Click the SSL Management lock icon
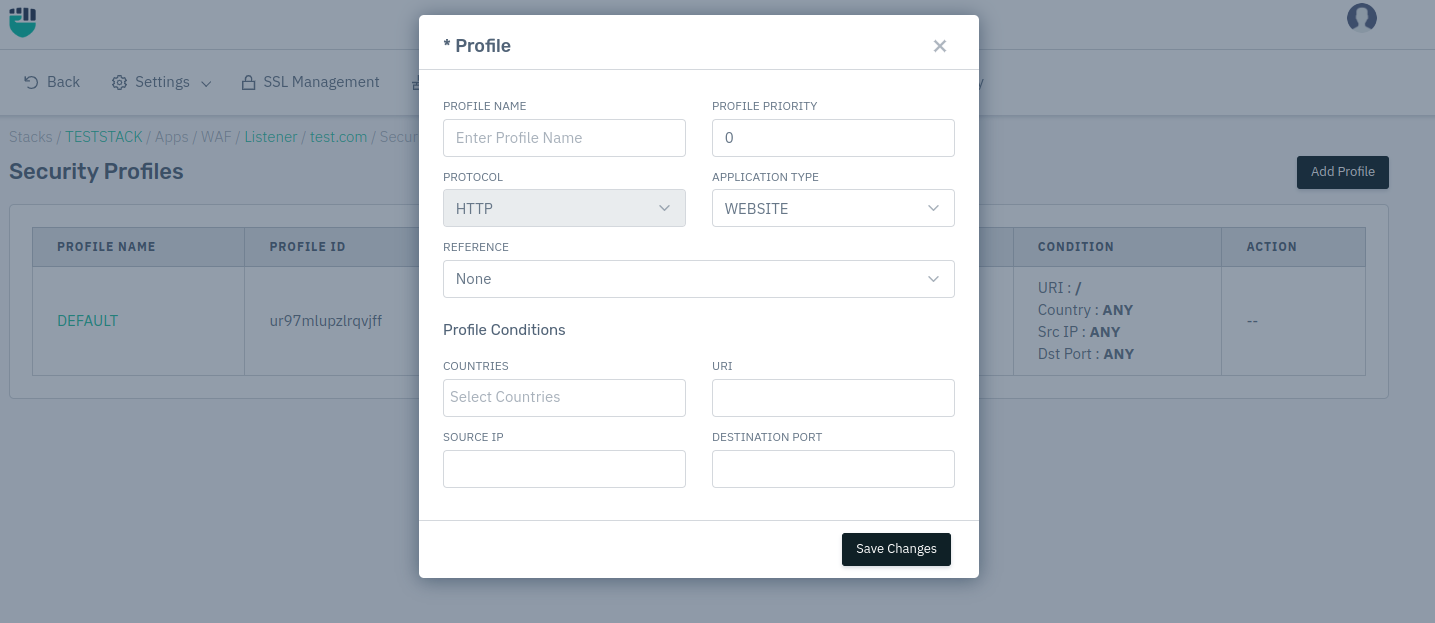Screen dimensions: 1435x623 248,82
